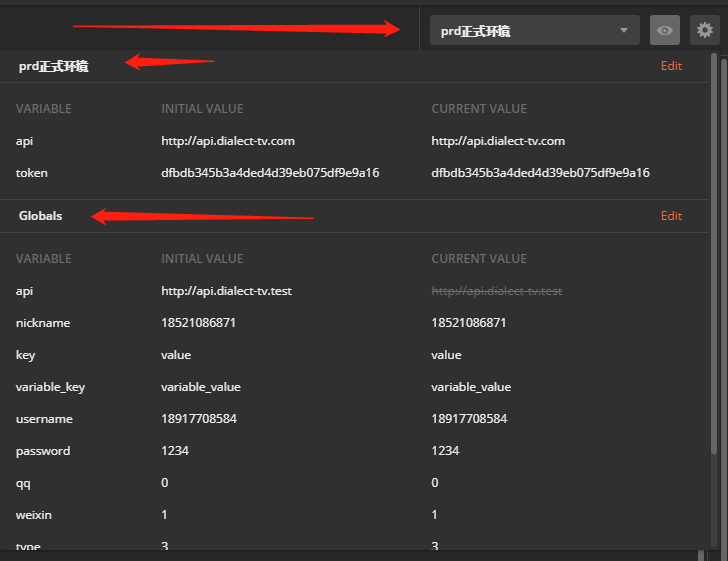
Task: Select the prd environment token current value
Action: (540, 173)
